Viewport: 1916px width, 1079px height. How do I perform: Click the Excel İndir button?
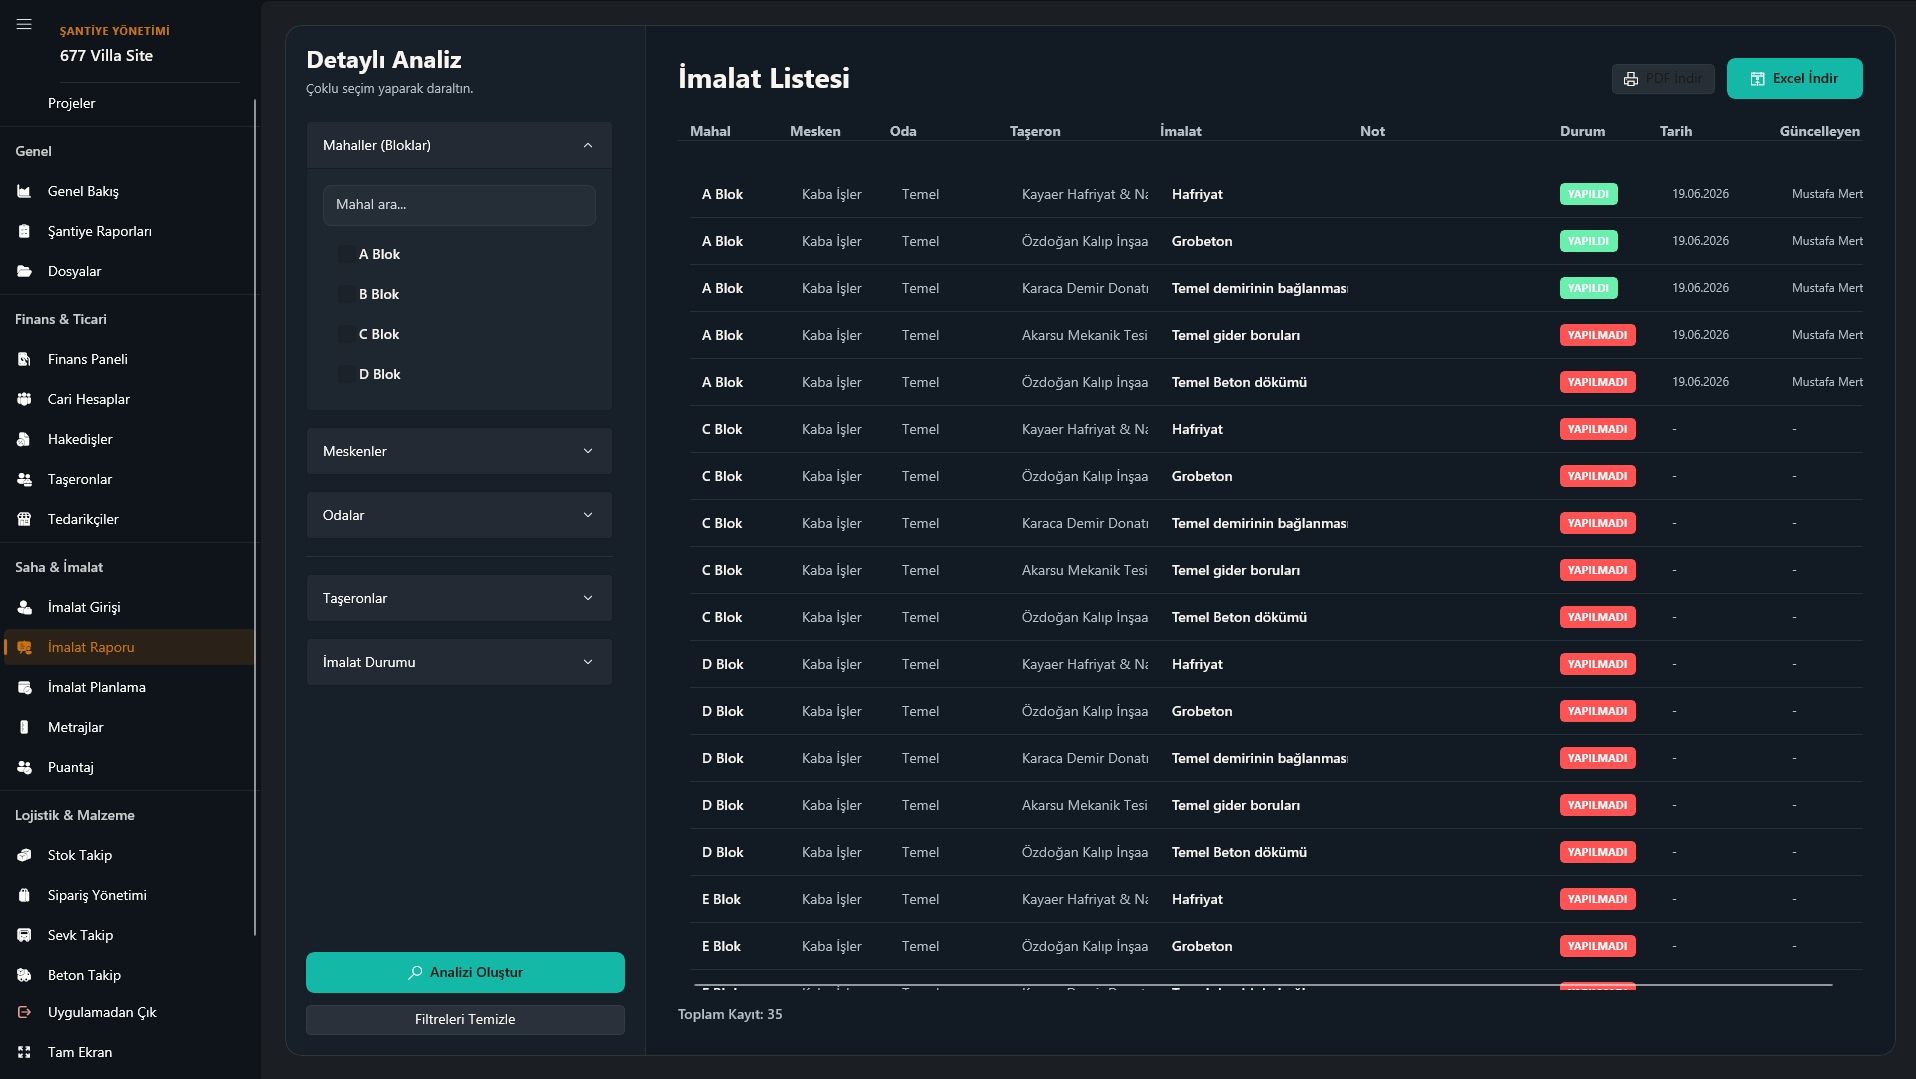click(1794, 78)
